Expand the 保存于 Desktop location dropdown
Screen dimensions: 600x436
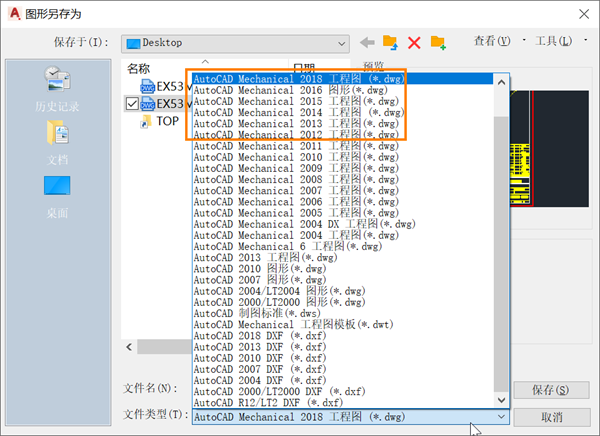point(341,44)
